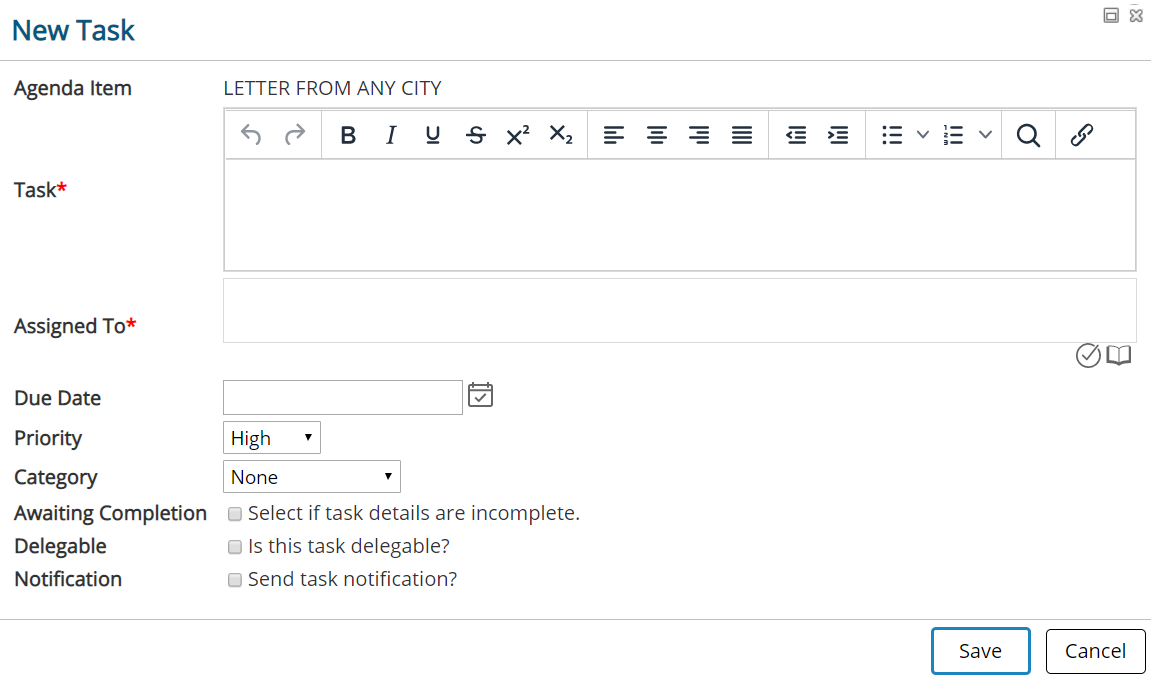1151x678 pixels.
Task: Toggle strikethrough text formatting
Action: click(476, 135)
